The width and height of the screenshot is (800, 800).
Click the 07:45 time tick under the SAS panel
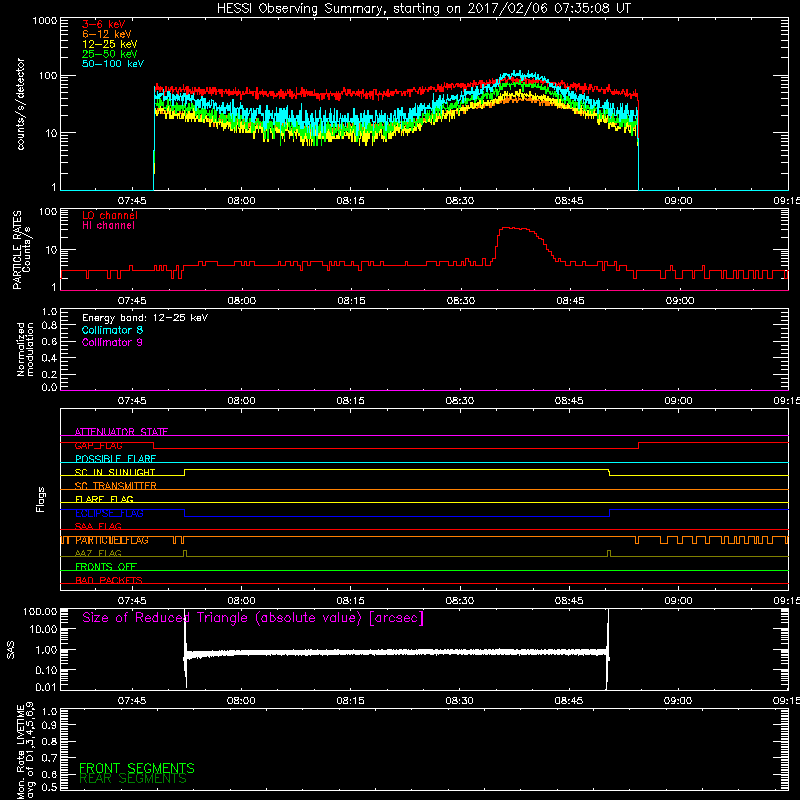coord(132,701)
